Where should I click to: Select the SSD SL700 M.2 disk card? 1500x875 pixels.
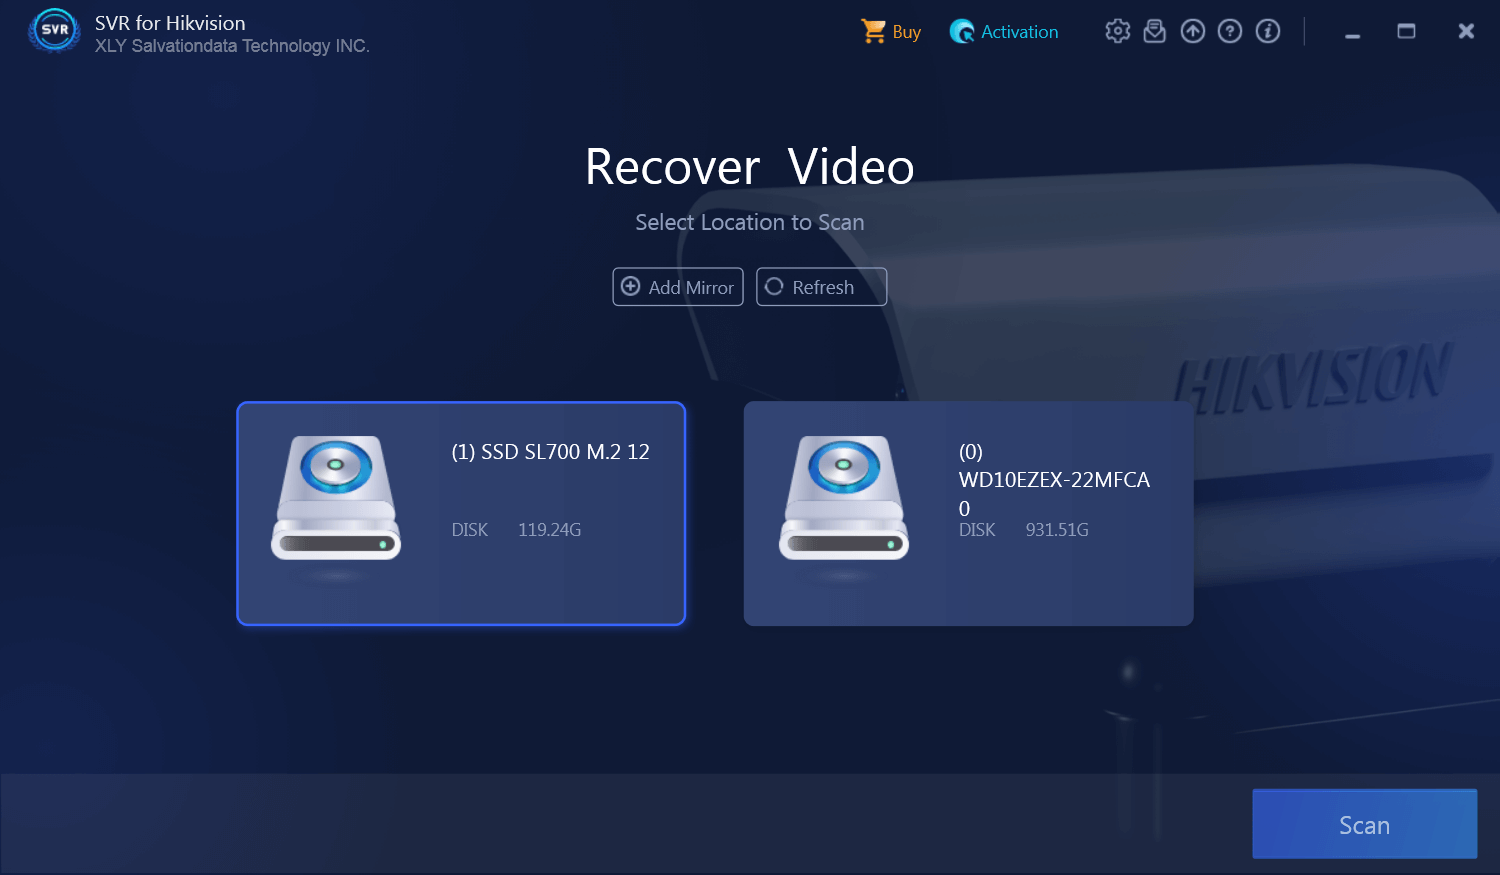461,514
